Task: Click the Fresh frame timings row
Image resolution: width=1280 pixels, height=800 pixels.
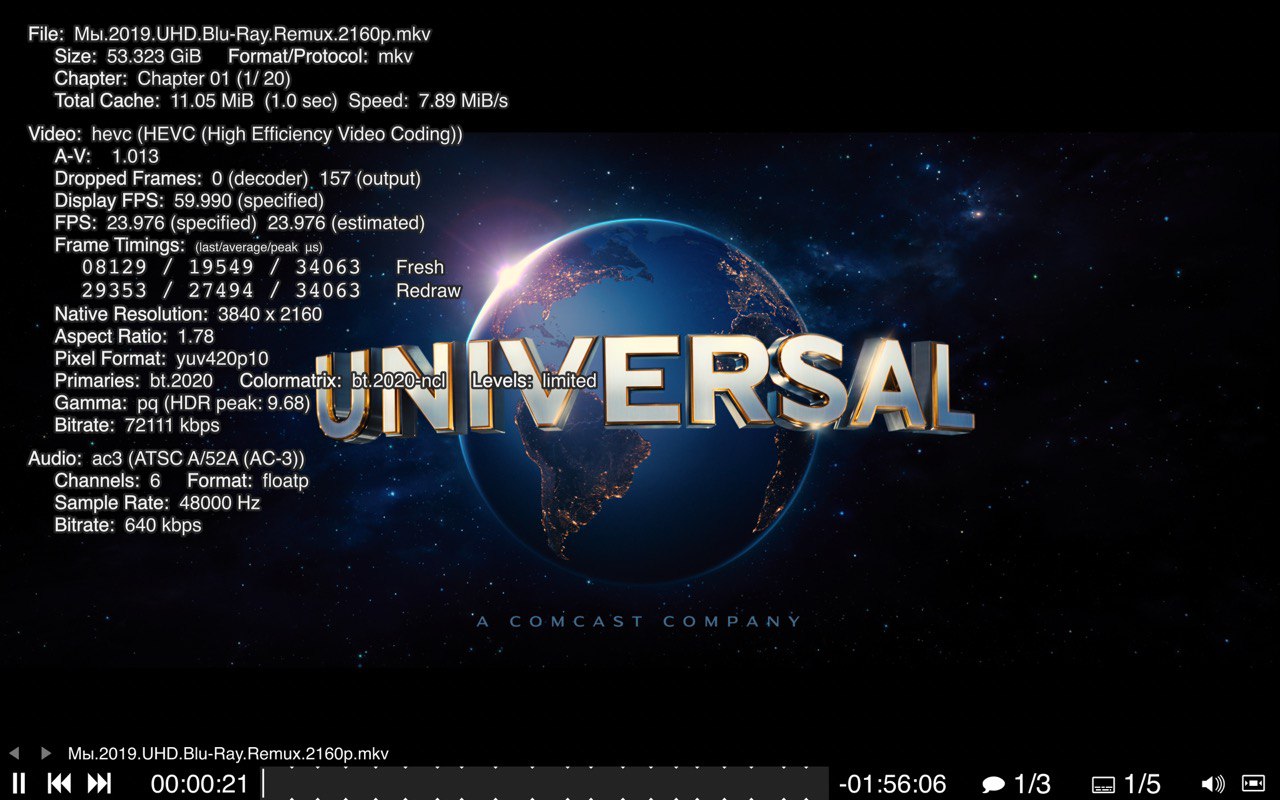Action: click(x=263, y=267)
